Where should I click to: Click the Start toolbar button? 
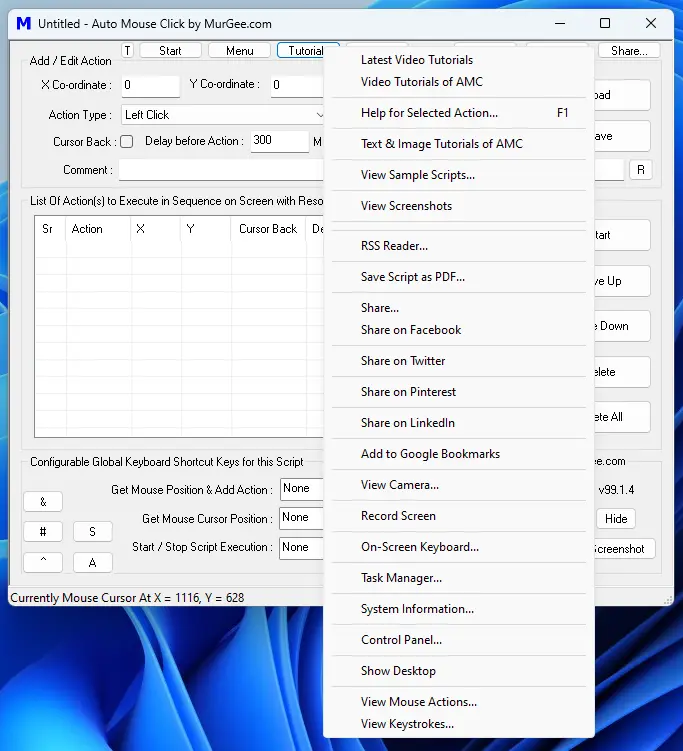[x=170, y=51]
